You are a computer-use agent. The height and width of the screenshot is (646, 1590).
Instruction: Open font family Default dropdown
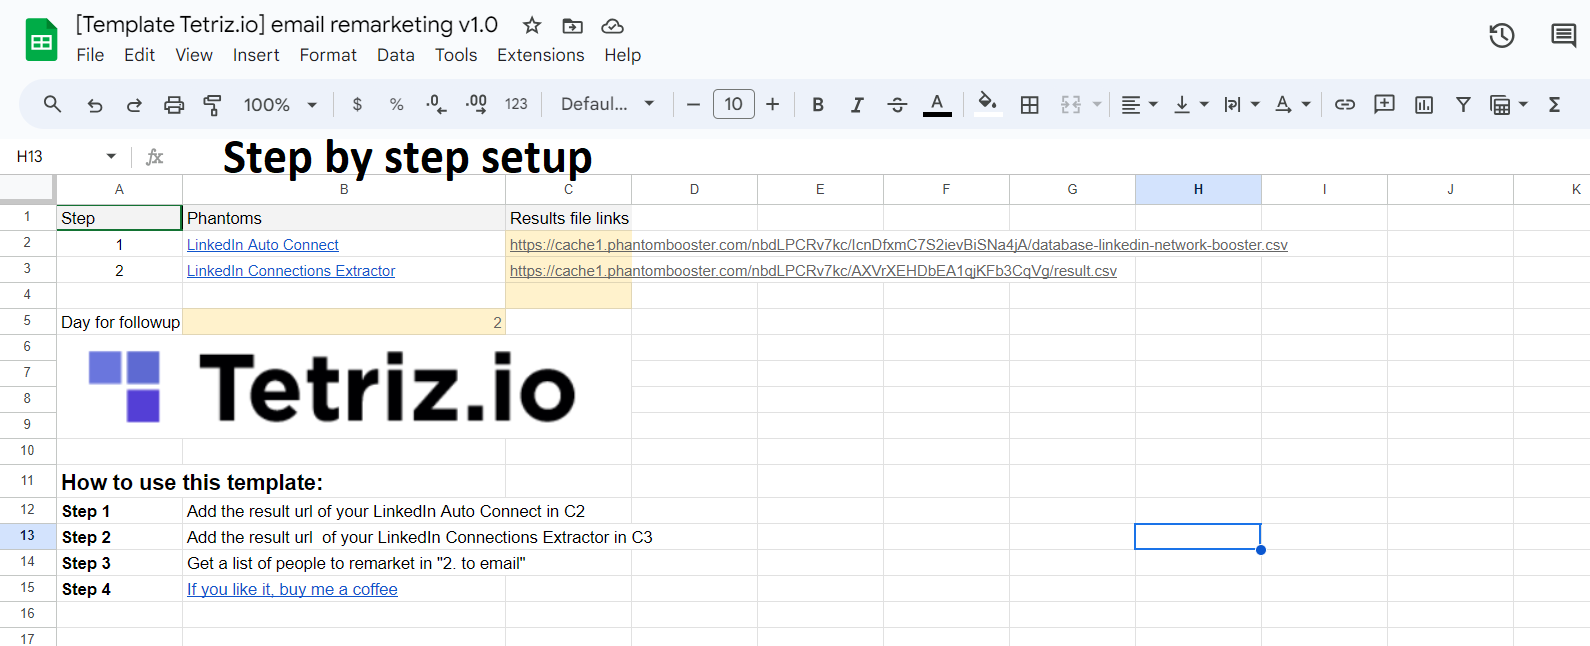click(x=607, y=104)
